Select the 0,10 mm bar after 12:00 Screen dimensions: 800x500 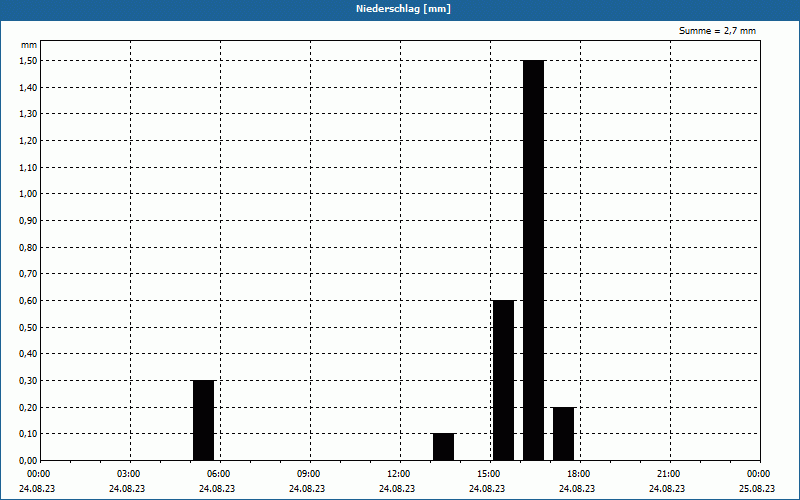point(443,447)
